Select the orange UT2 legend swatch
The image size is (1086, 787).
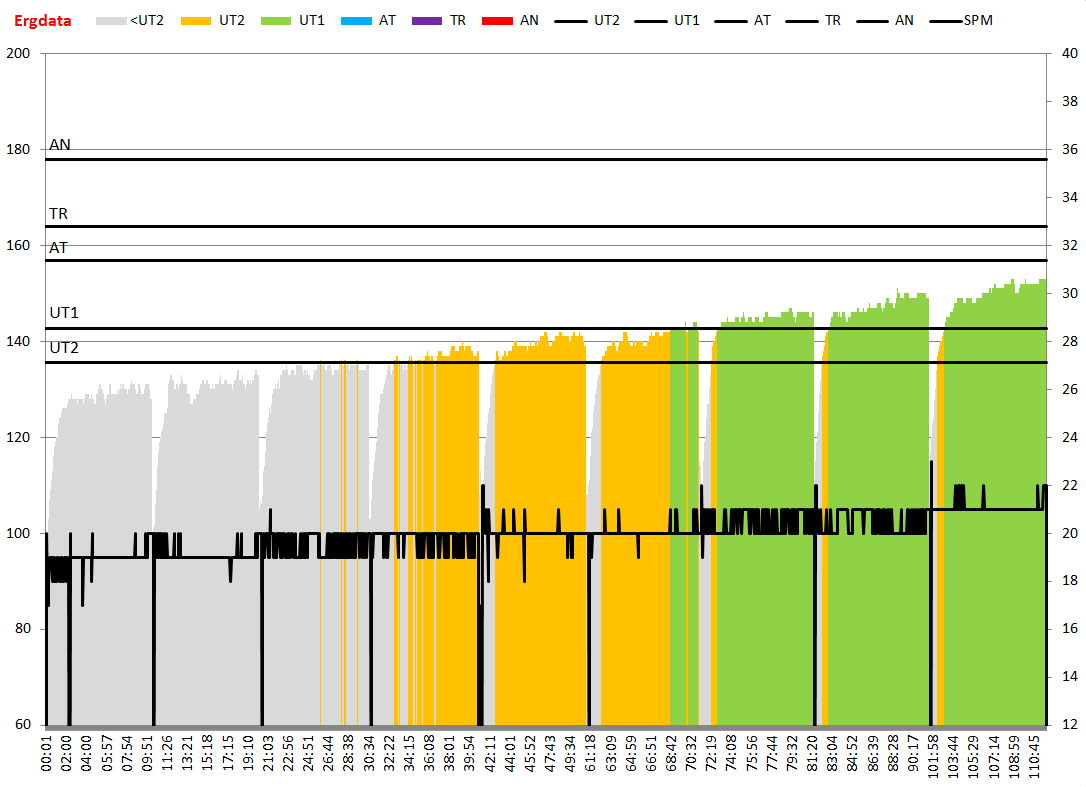[198, 20]
